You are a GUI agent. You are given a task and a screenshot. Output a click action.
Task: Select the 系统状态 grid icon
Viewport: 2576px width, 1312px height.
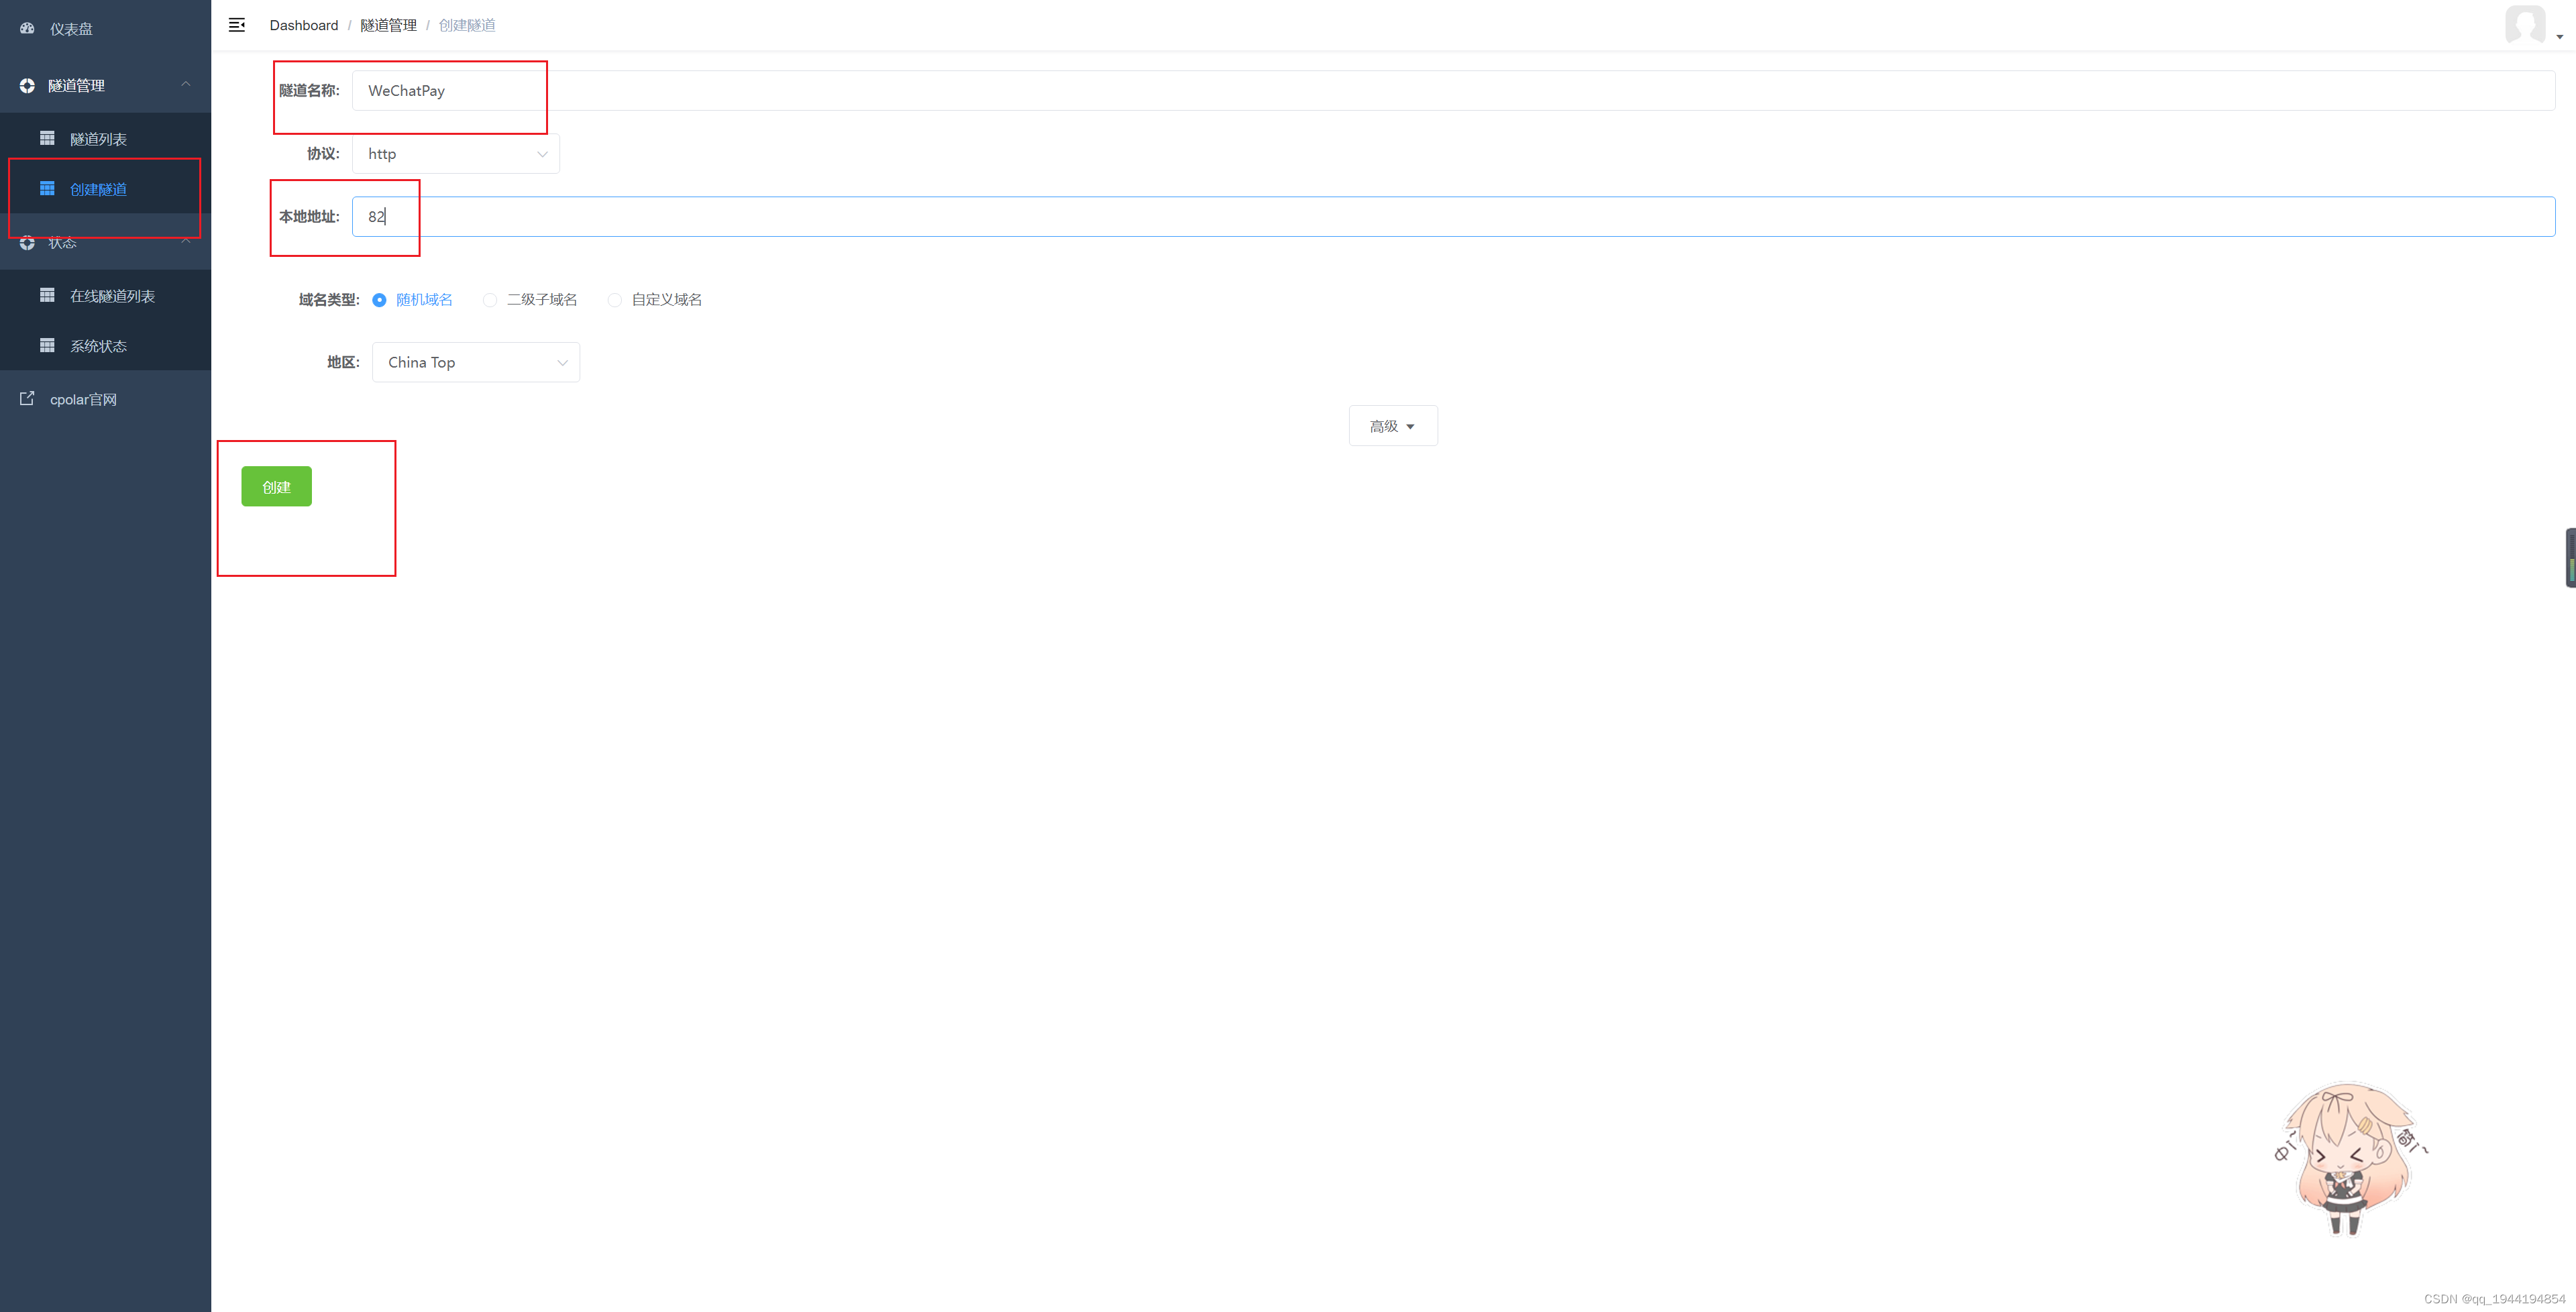click(46, 345)
